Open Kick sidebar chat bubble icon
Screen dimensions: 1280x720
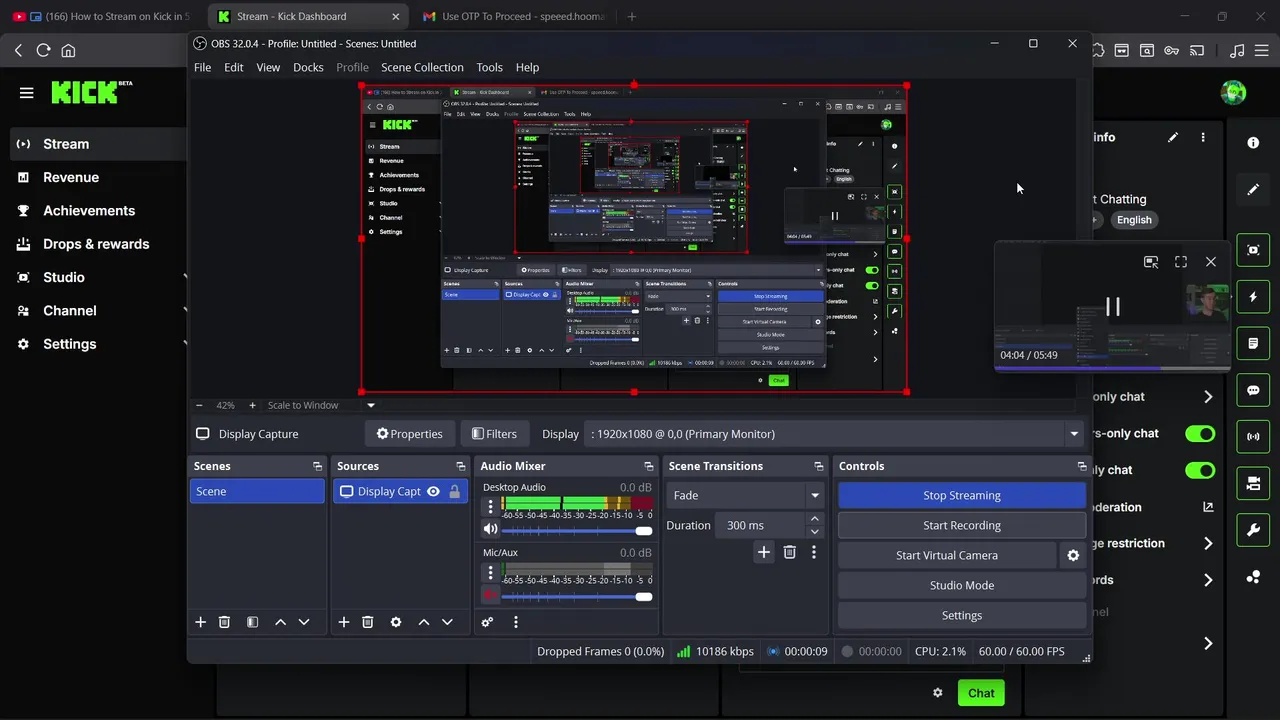(x=1253, y=390)
